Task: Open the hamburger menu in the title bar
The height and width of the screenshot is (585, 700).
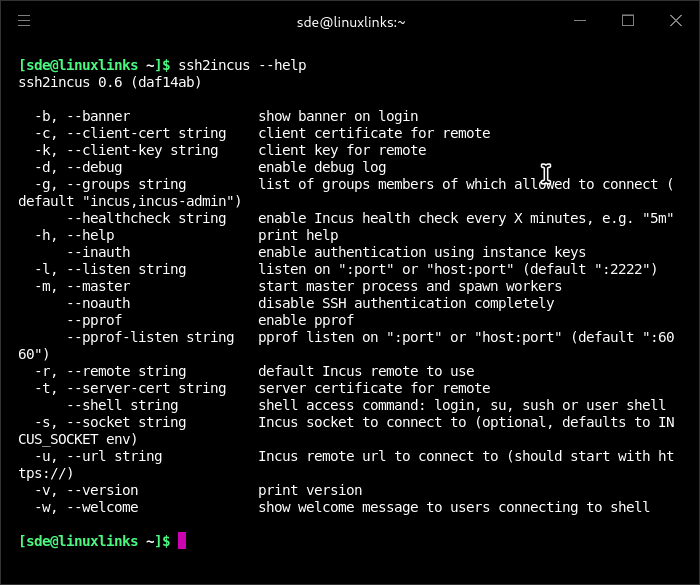Action: tap(24, 20)
